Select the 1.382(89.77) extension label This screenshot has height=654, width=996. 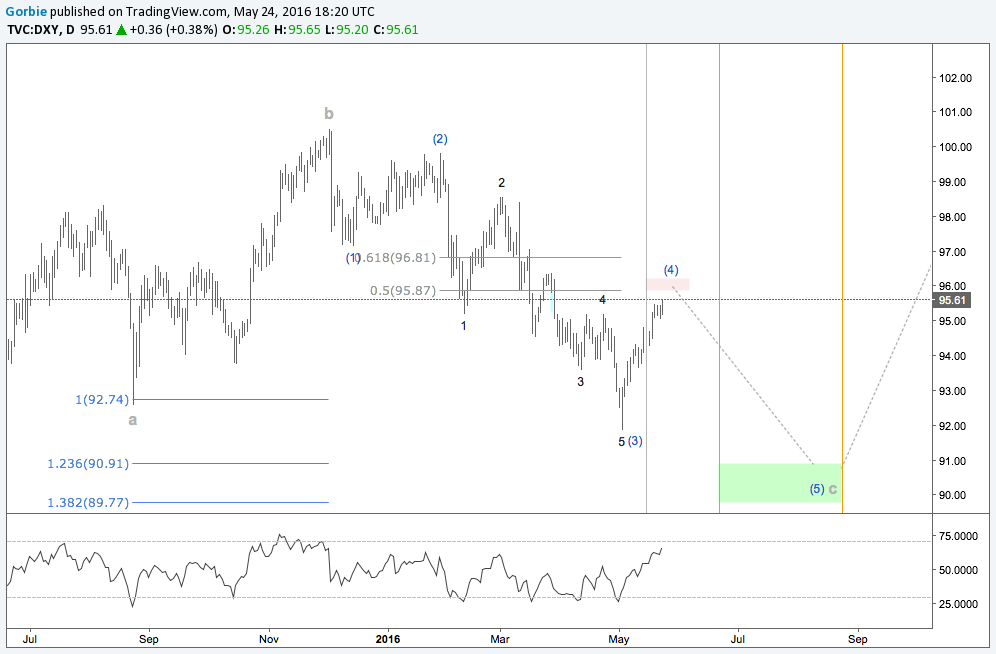pyautogui.click(x=88, y=503)
